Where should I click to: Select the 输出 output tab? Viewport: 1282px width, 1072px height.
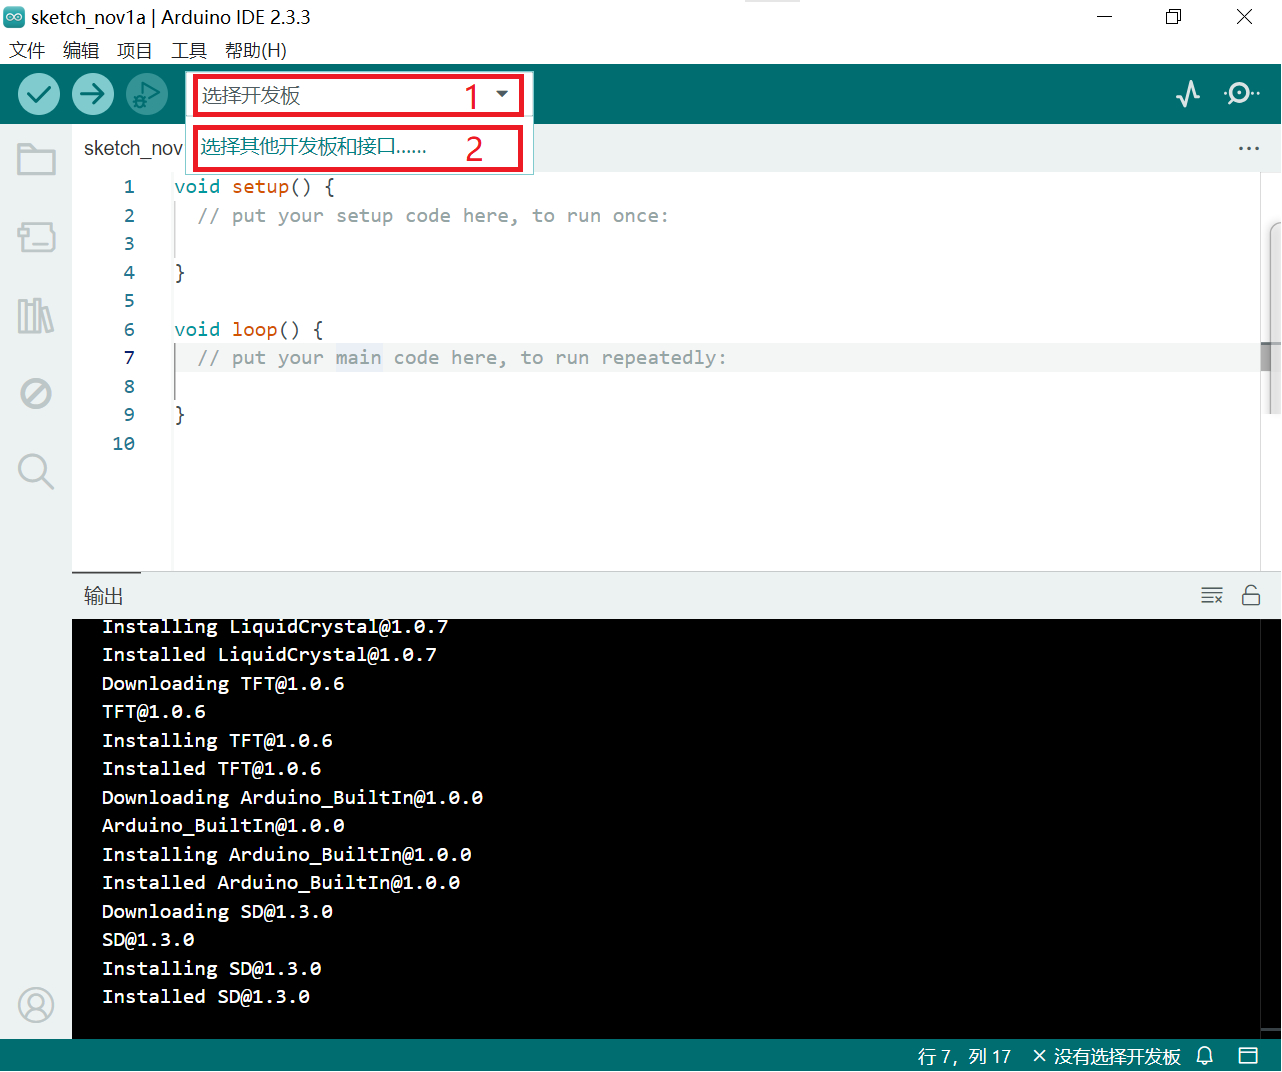(x=104, y=596)
